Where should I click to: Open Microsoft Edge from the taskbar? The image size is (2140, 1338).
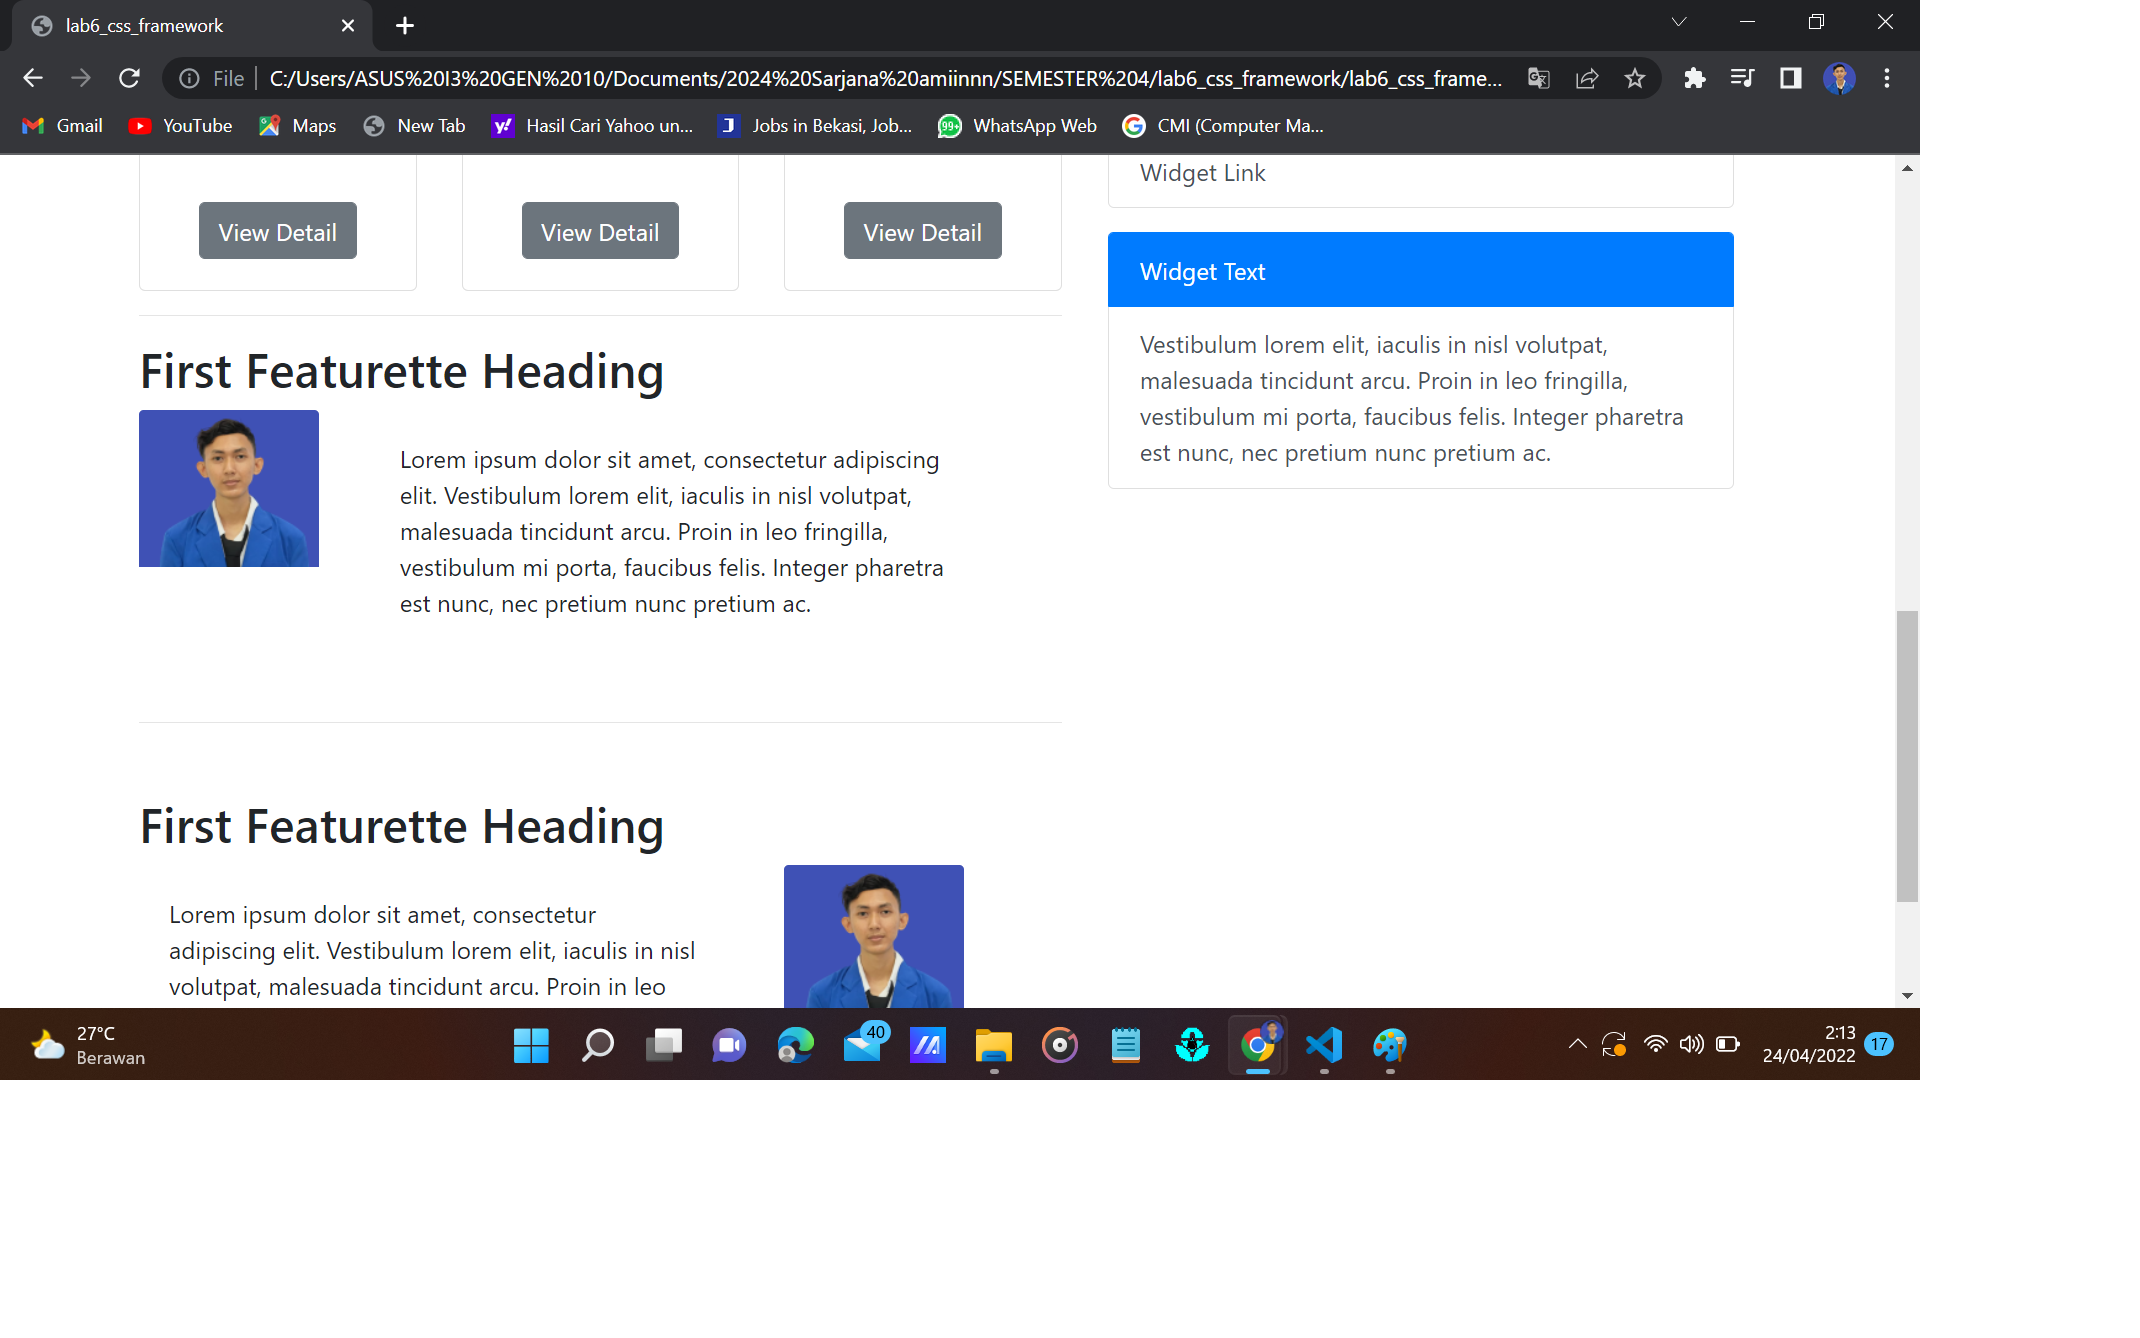pyautogui.click(x=796, y=1045)
